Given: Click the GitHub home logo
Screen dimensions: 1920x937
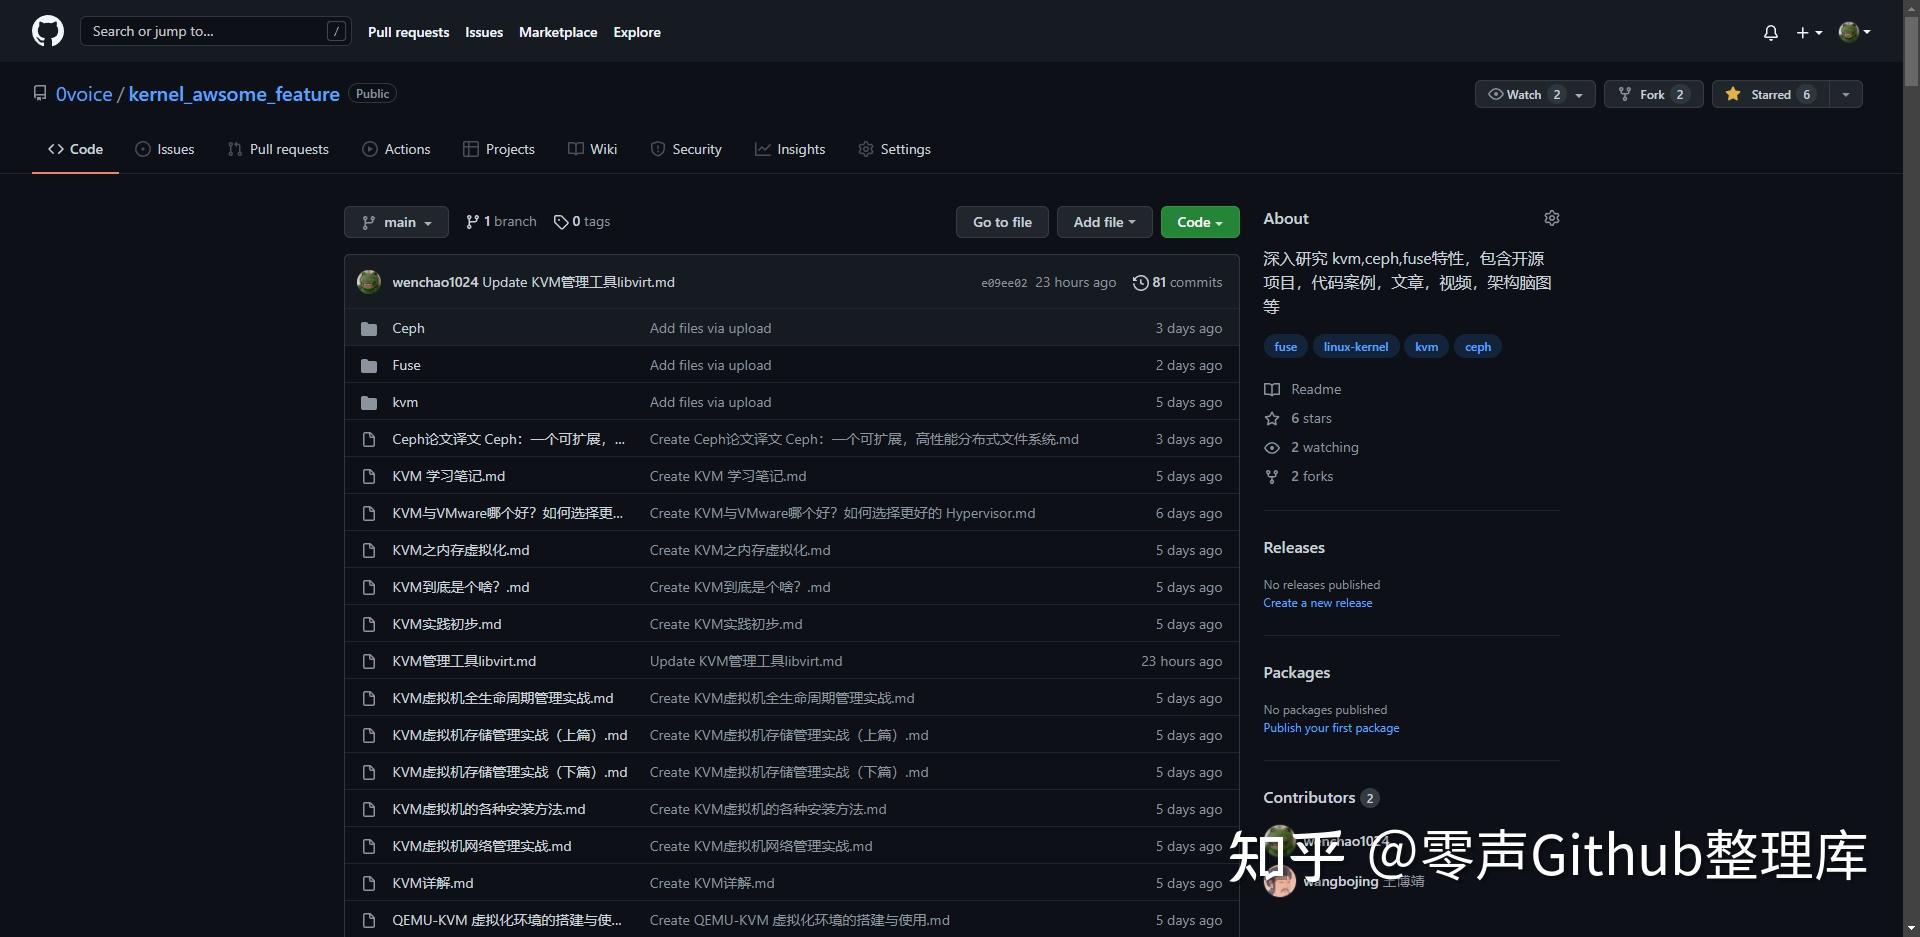Looking at the screenshot, I should (47, 31).
